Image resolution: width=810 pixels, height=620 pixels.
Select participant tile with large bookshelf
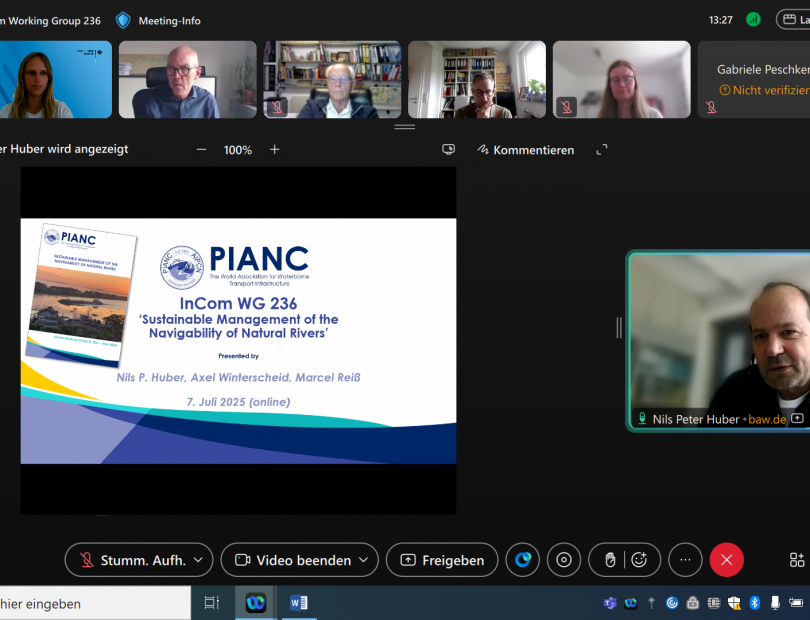pos(332,80)
